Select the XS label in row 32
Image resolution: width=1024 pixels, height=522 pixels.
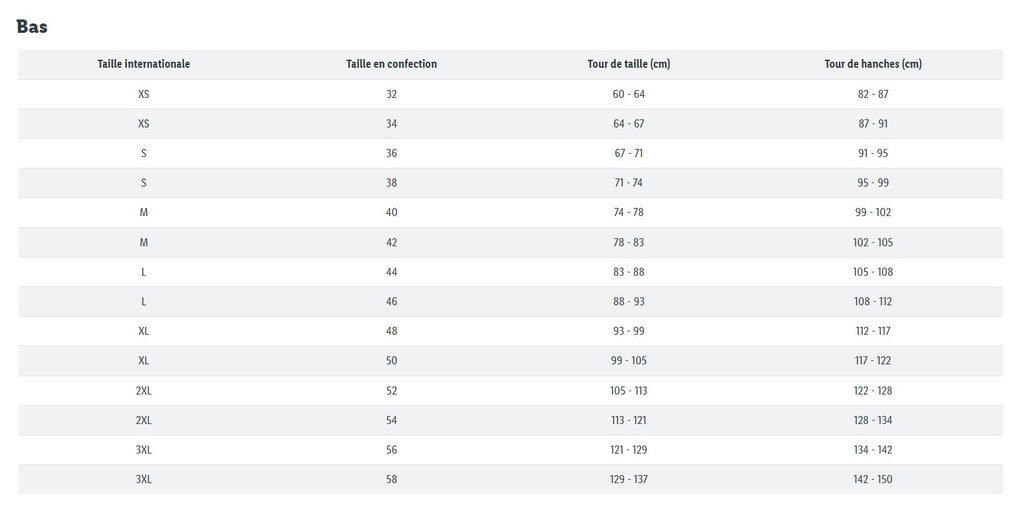tap(144, 94)
